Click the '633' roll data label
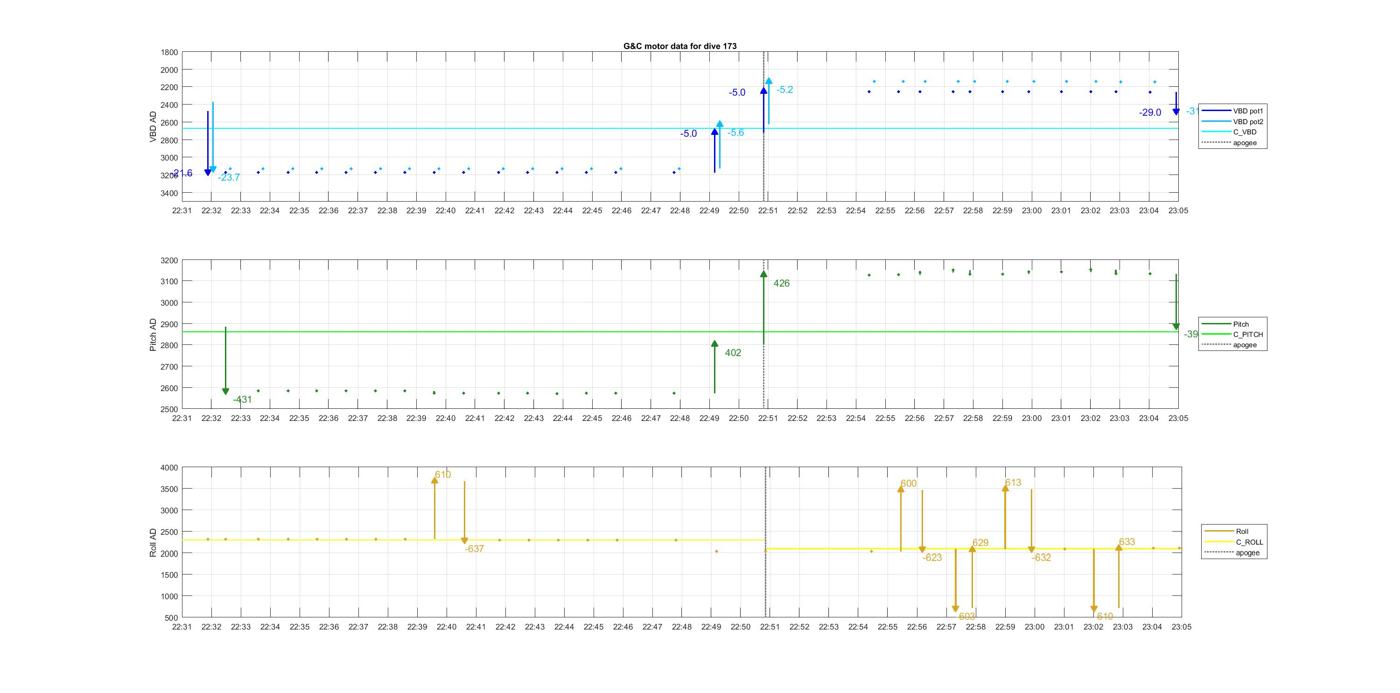The image size is (1400, 693). (x=1127, y=542)
